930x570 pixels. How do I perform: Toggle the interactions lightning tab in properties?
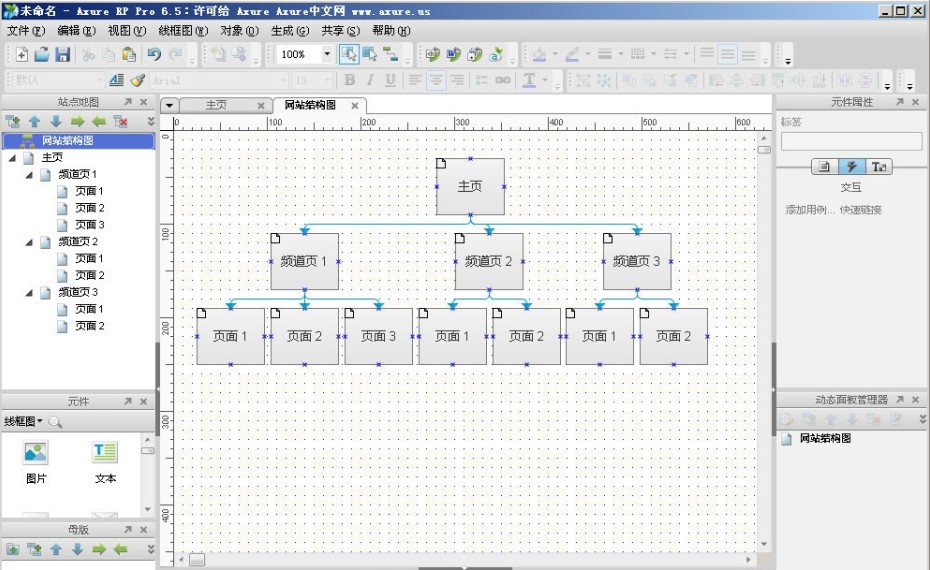tap(851, 167)
